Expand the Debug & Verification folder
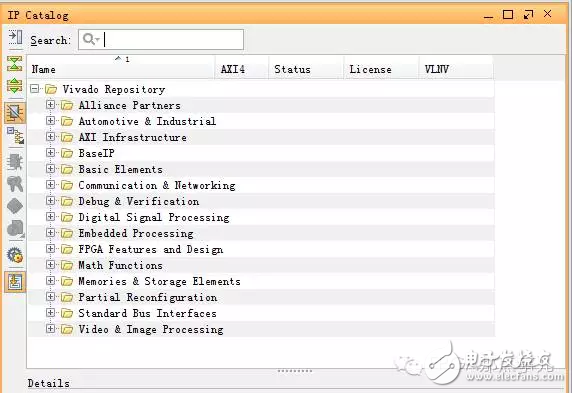The height and width of the screenshot is (393, 572). pos(51,201)
